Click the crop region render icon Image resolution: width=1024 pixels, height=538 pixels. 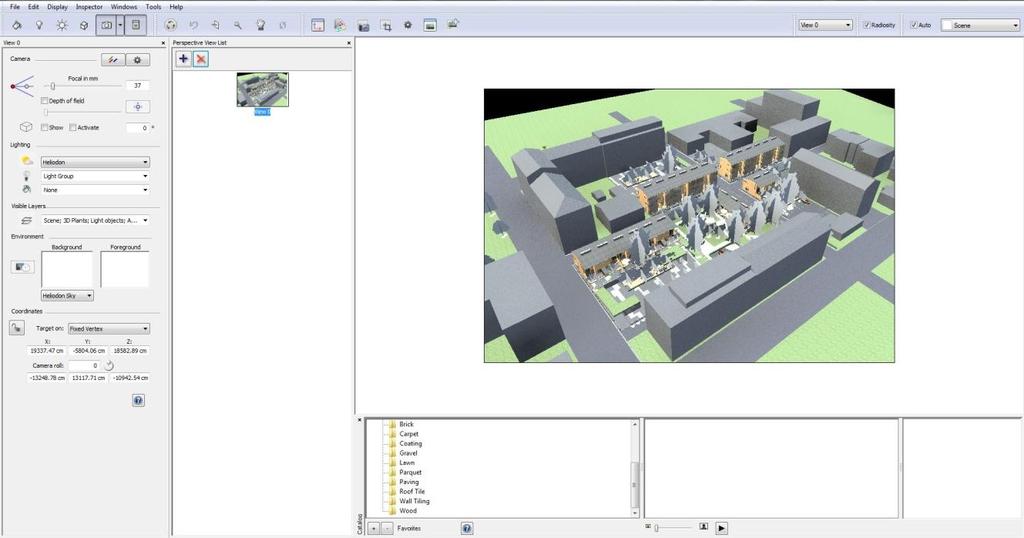[387, 25]
